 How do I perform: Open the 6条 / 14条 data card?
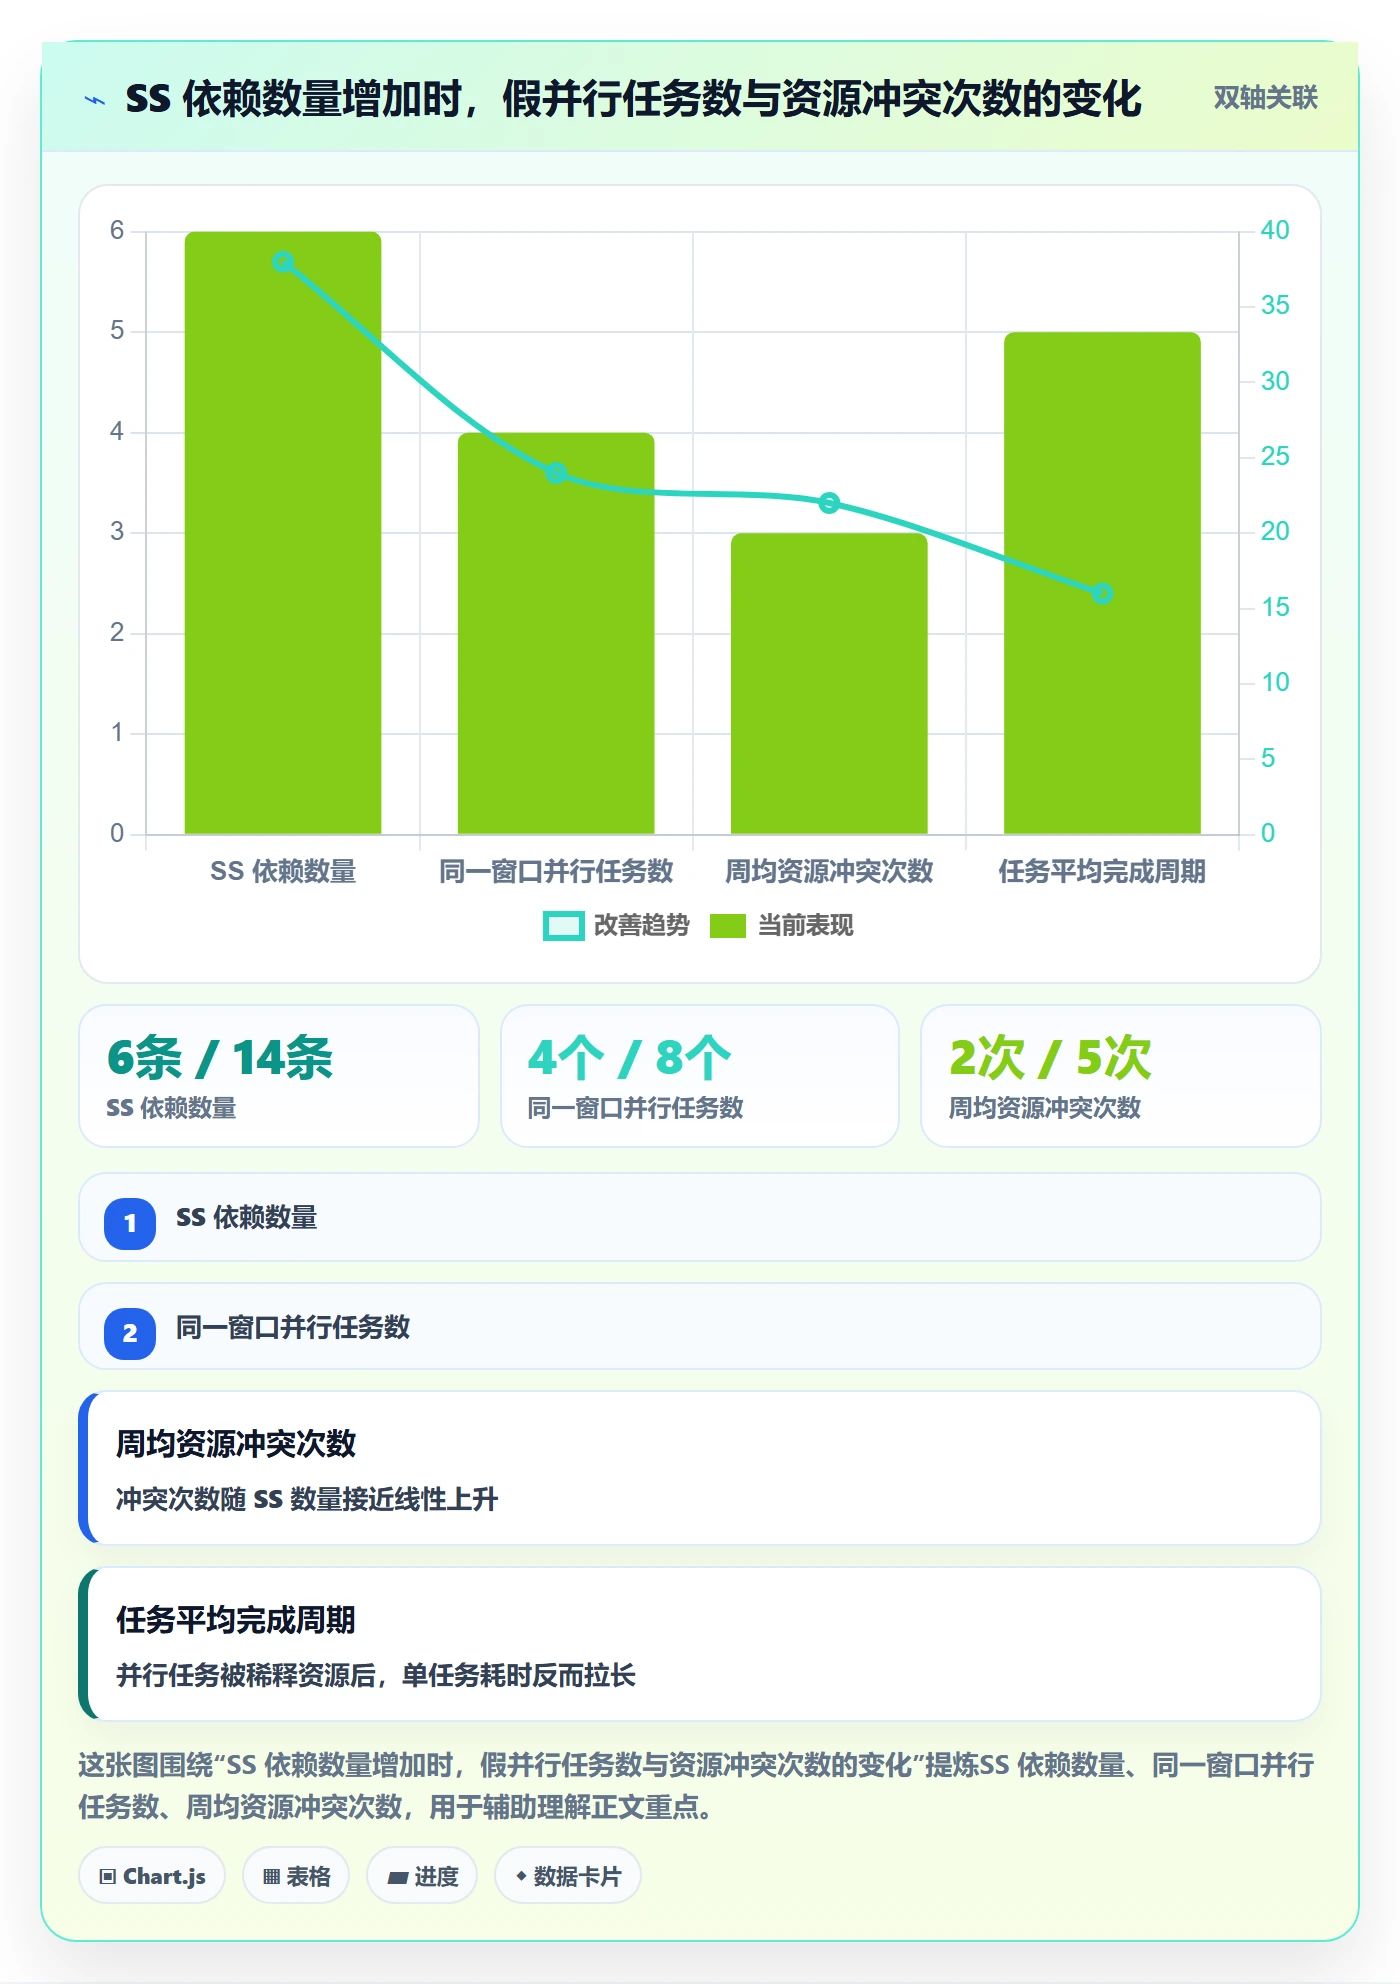[279, 1076]
